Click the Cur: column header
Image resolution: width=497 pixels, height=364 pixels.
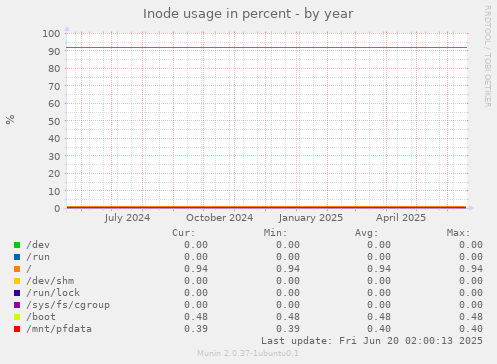pyautogui.click(x=184, y=233)
